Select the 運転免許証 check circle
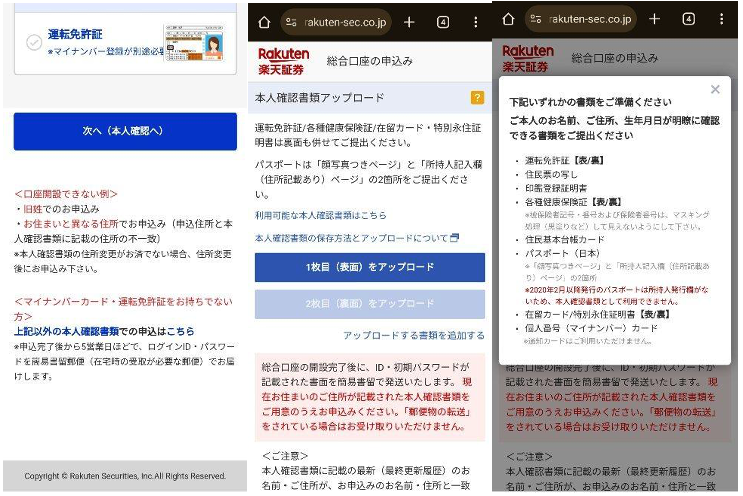This screenshot has height=496, width=743. [34, 42]
